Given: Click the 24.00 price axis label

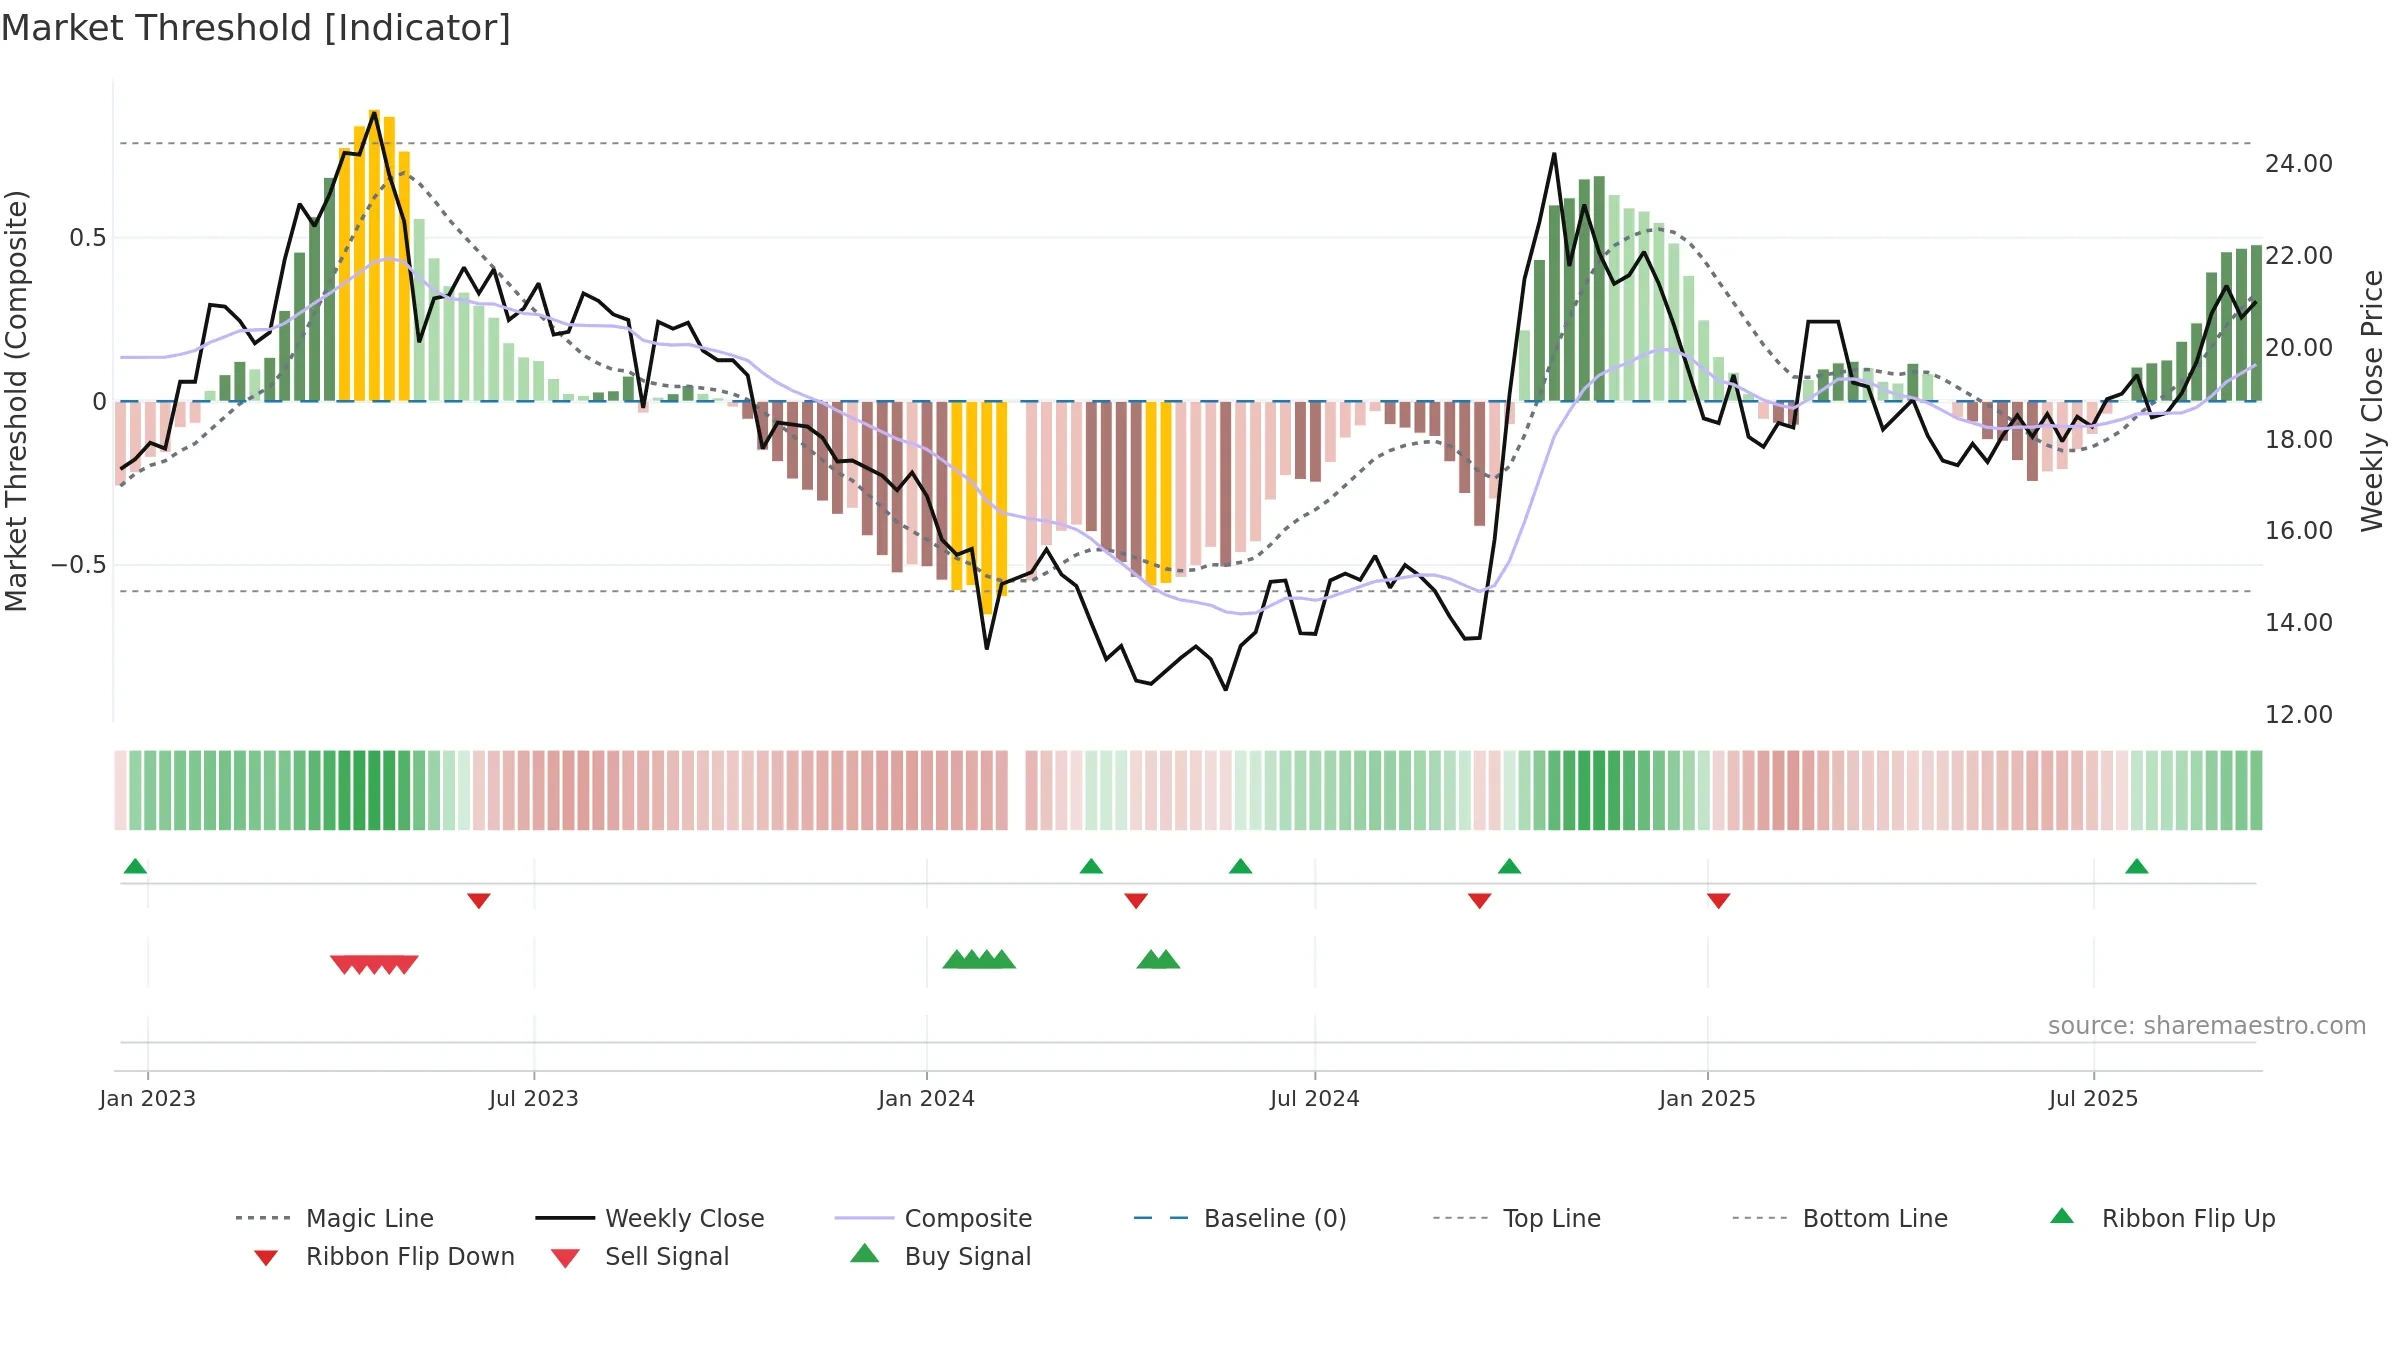Looking at the screenshot, I should coord(2299,164).
